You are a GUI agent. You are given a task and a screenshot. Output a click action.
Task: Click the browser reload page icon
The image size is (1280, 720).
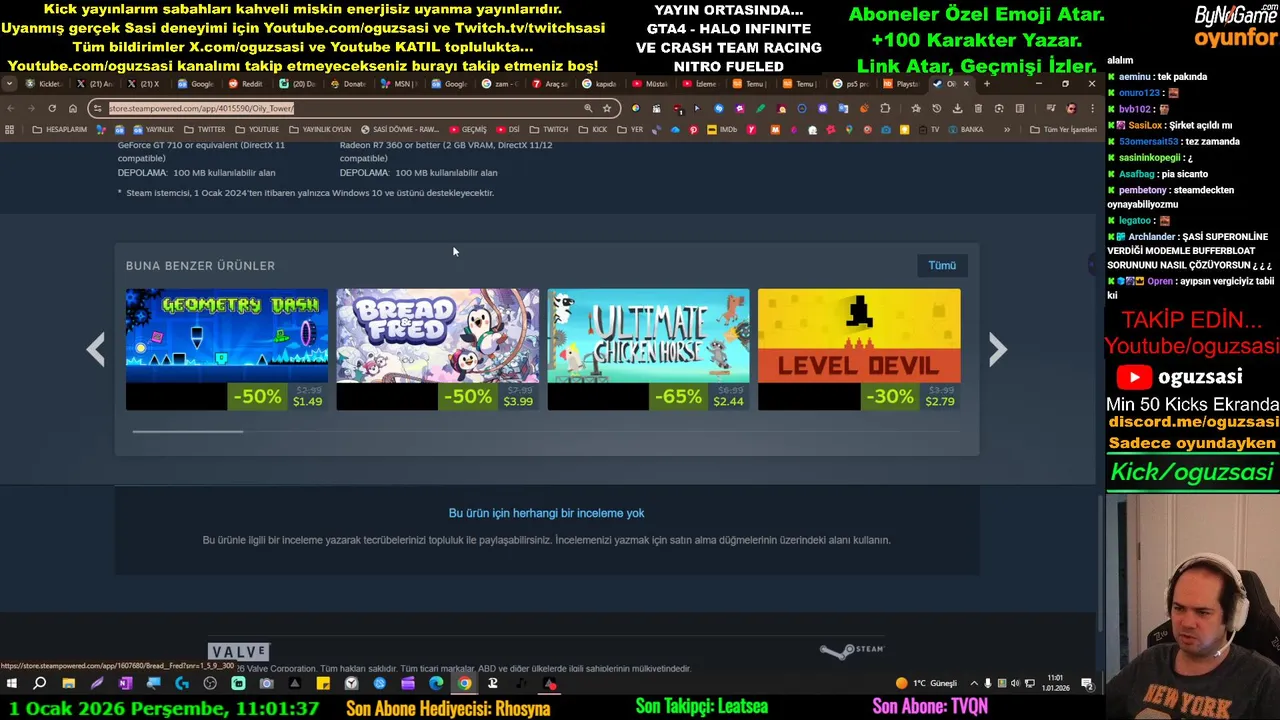tap(52, 108)
